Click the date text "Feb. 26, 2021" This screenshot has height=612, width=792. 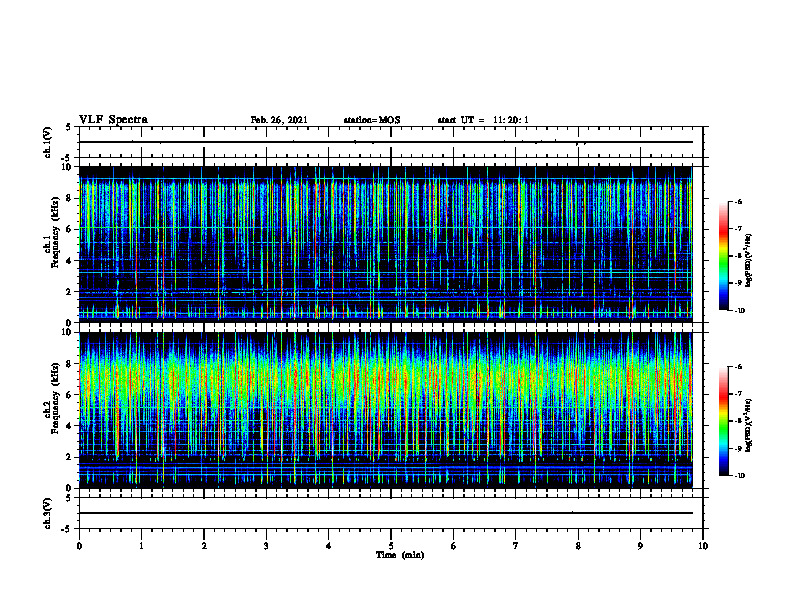tap(279, 120)
